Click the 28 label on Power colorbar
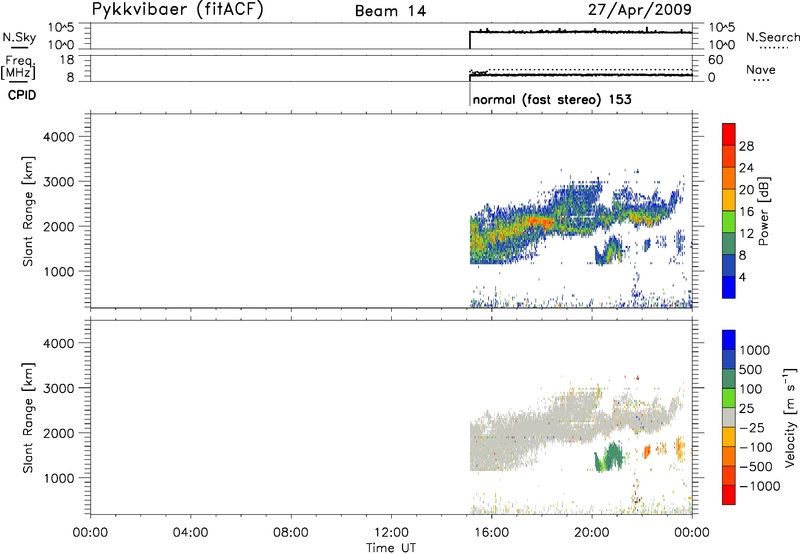The height and width of the screenshot is (554, 800). click(x=746, y=146)
